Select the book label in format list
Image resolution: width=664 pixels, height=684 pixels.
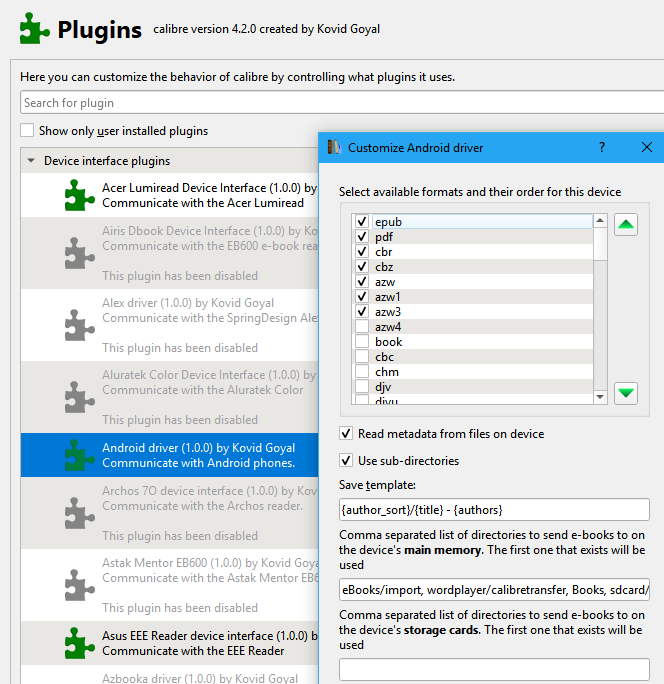(388, 342)
